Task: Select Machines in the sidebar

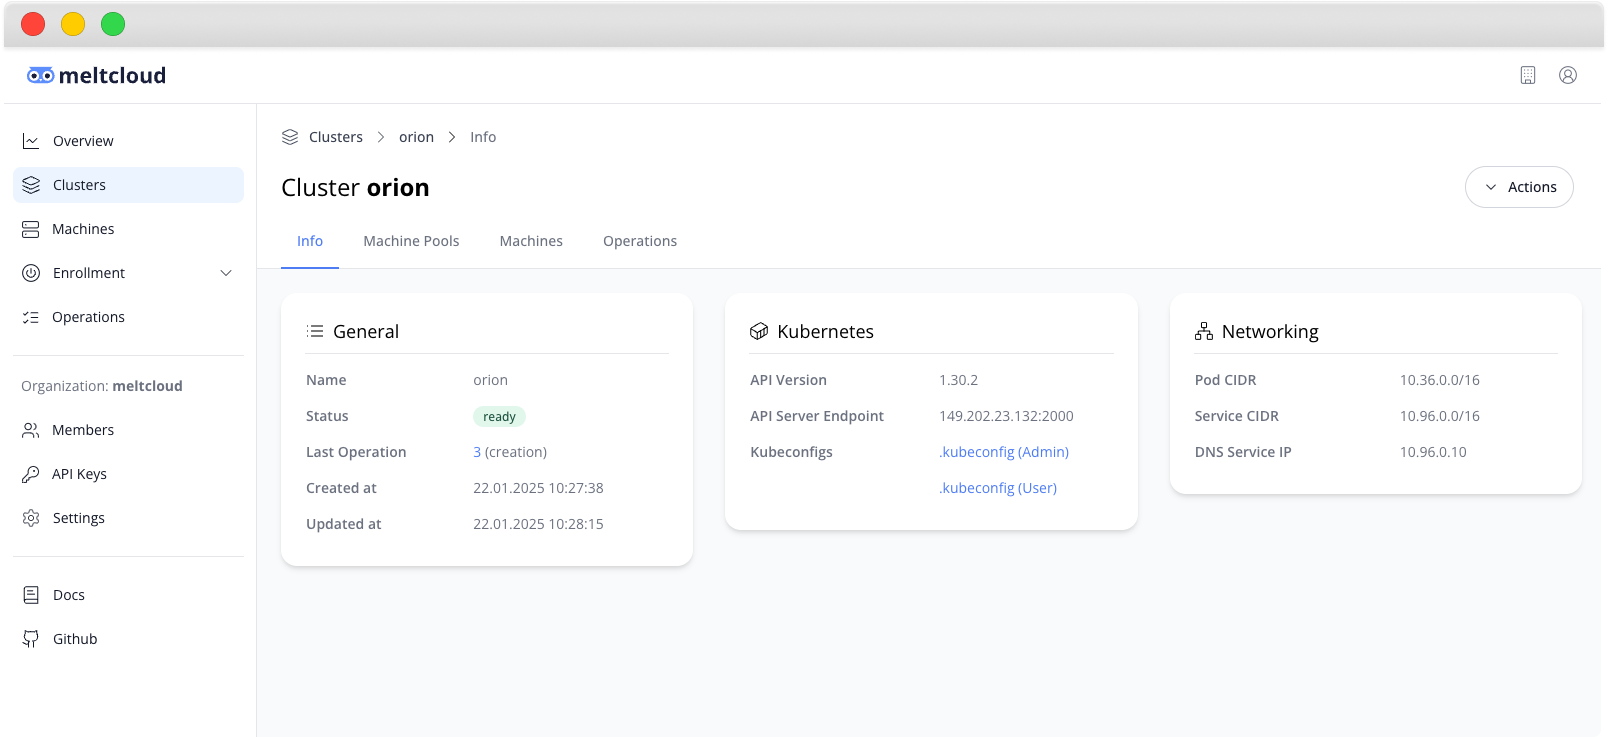Action: pyautogui.click(x=128, y=229)
